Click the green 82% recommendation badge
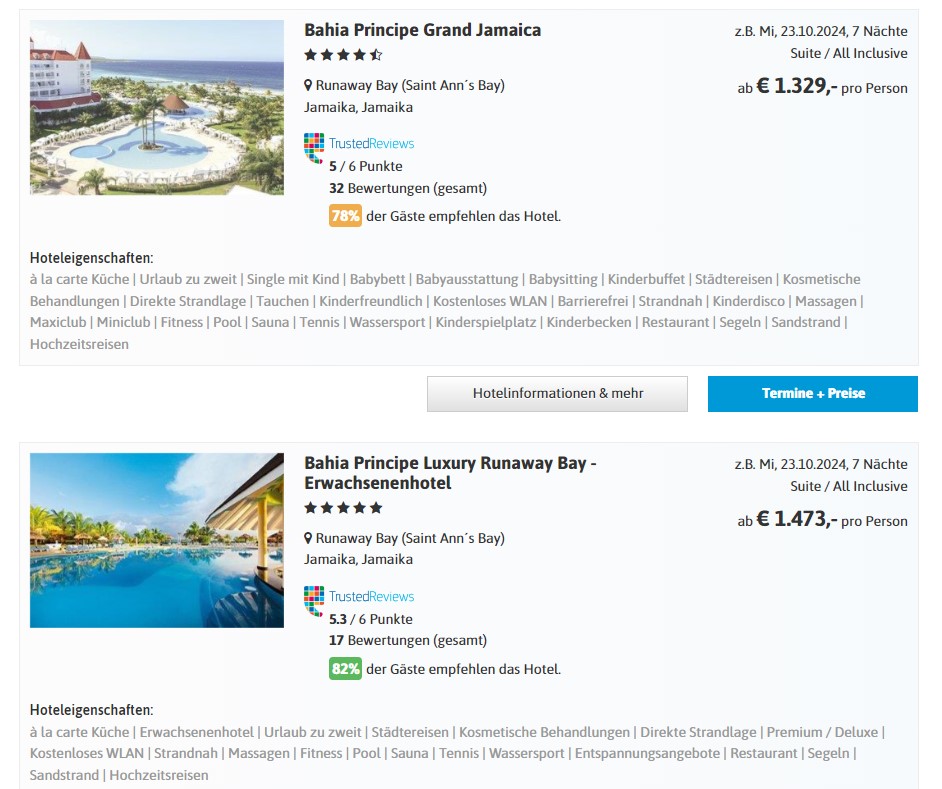The height and width of the screenshot is (789, 942). pos(345,669)
